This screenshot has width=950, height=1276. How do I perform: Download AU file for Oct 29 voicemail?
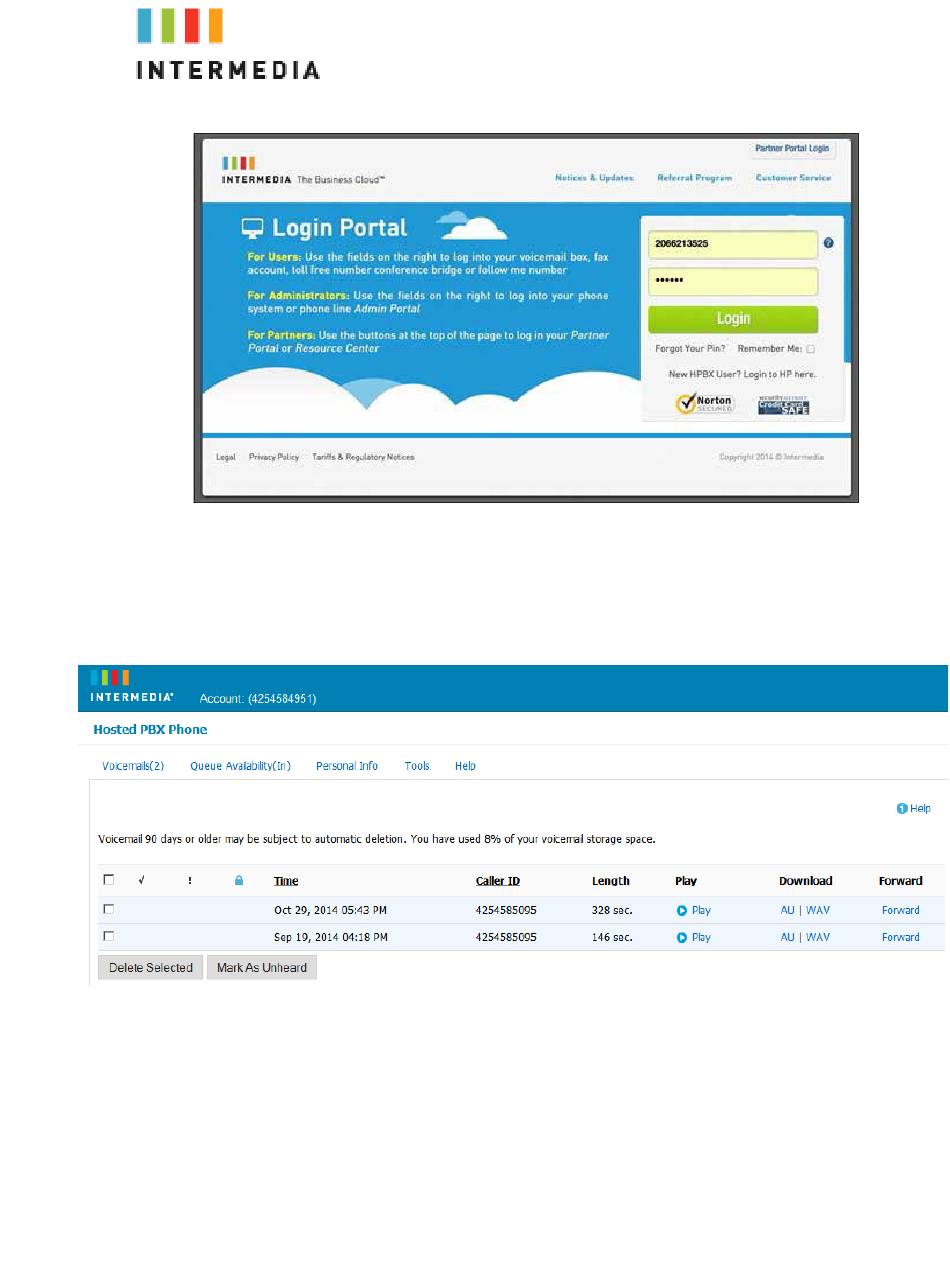tap(787, 911)
